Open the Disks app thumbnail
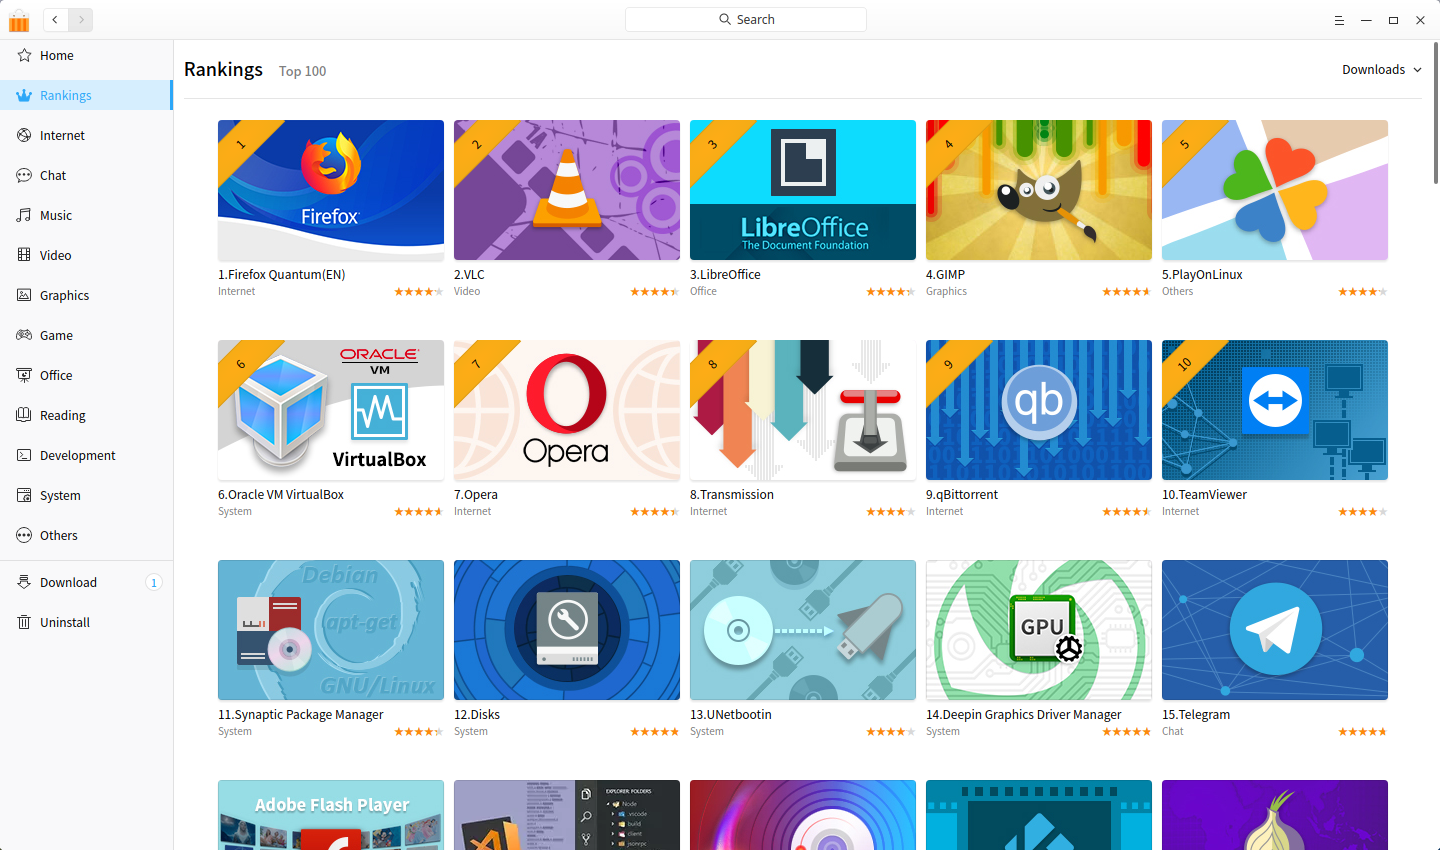The height and width of the screenshot is (850, 1440). pos(567,630)
